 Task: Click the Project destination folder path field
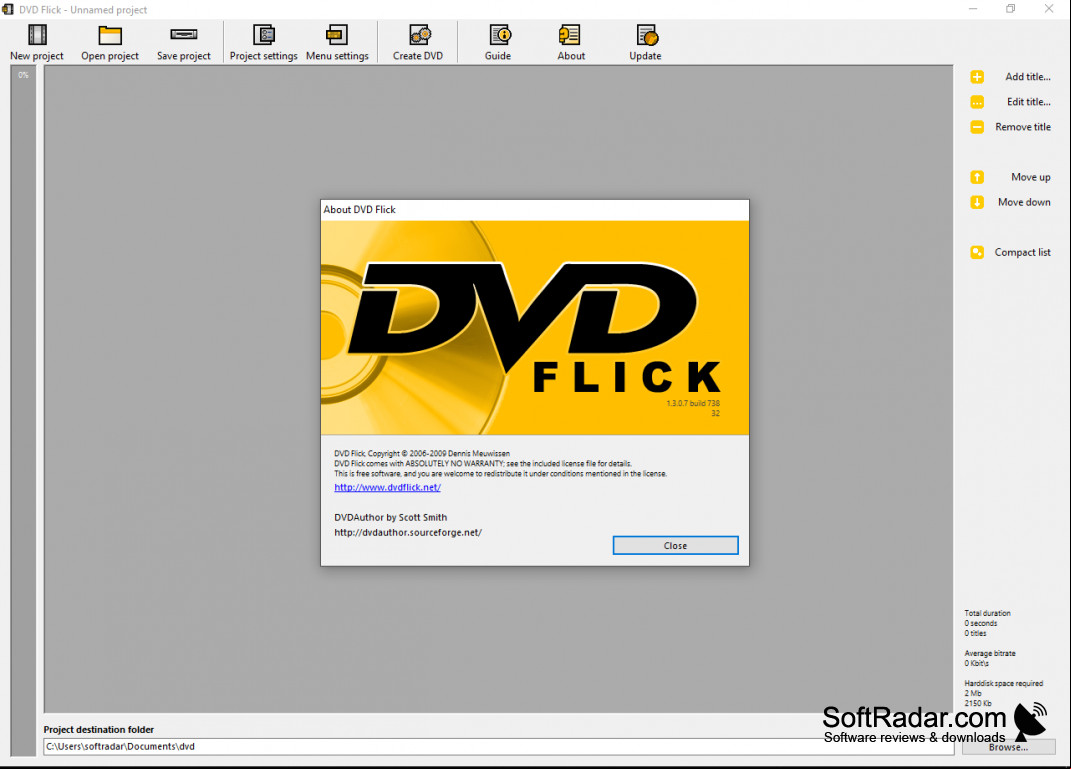[499, 746]
